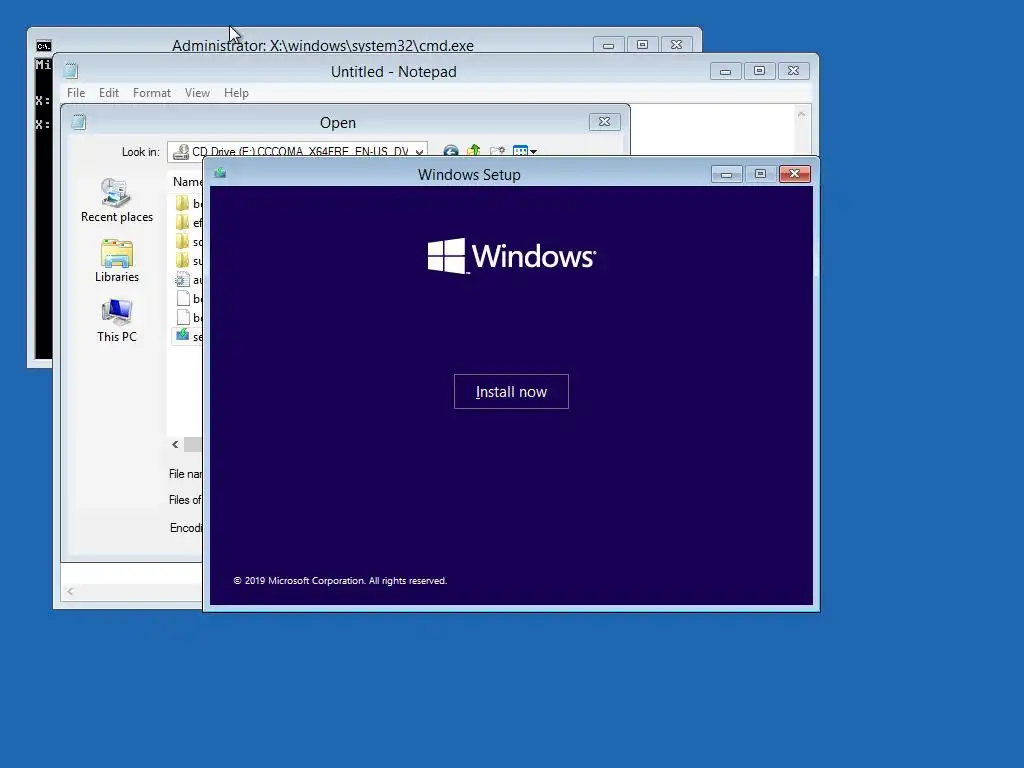Close the Open file dialog
Viewport: 1024px width, 768px height.
pyautogui.click(x=604, y=121)
